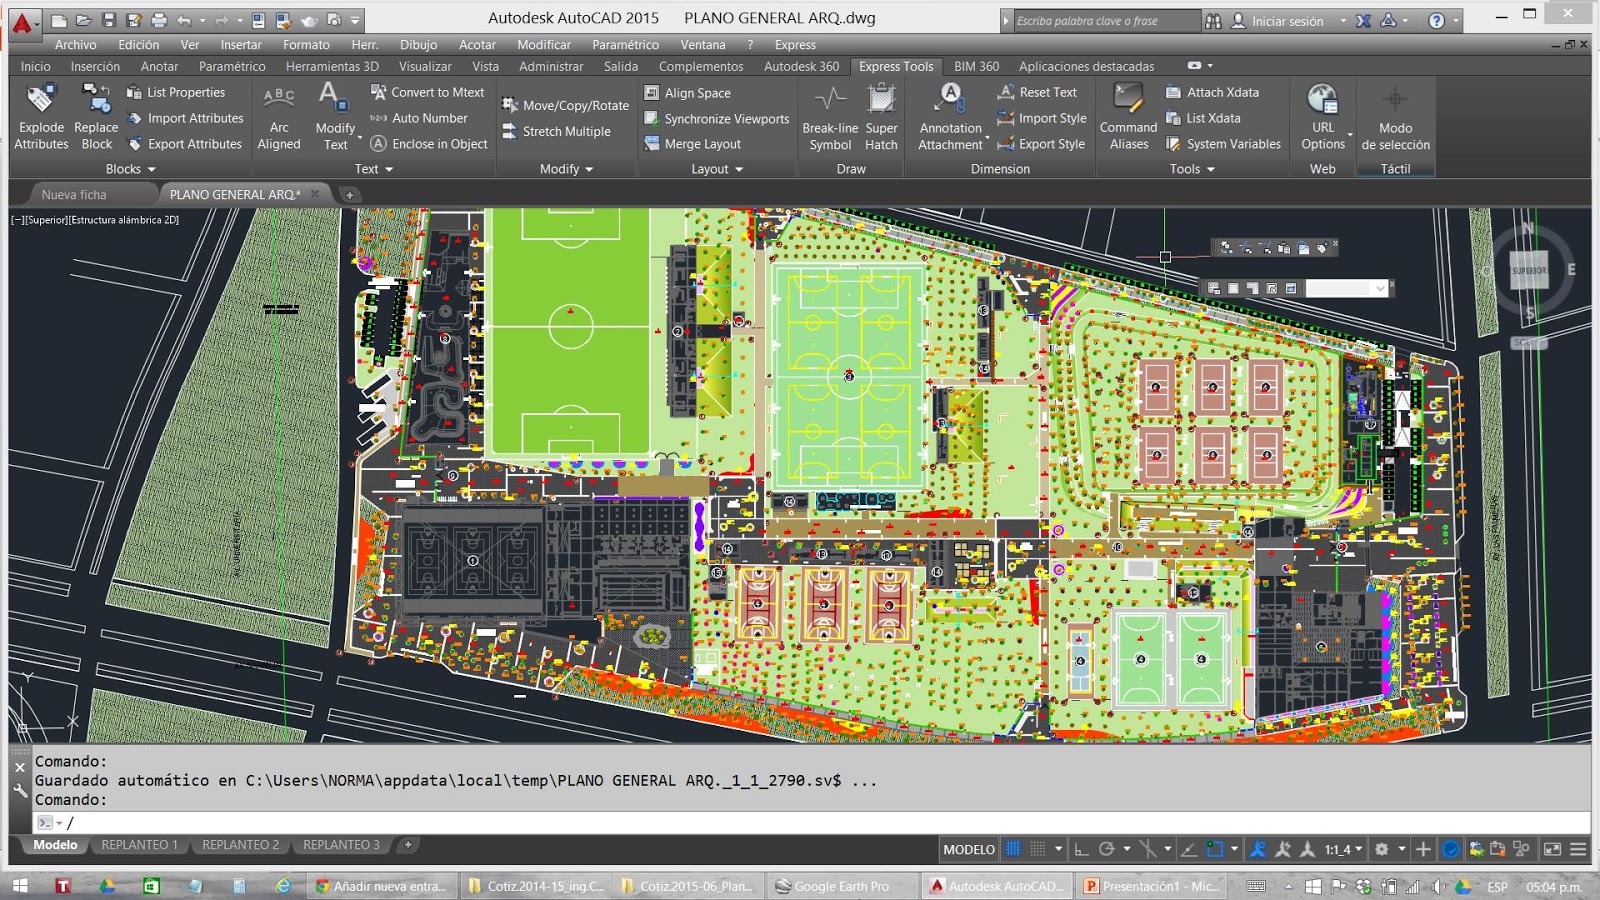The width and height of the screenshot is (1600, 900).
Task: Open the Iniciar sesión dropdown
Action: 1343,20
